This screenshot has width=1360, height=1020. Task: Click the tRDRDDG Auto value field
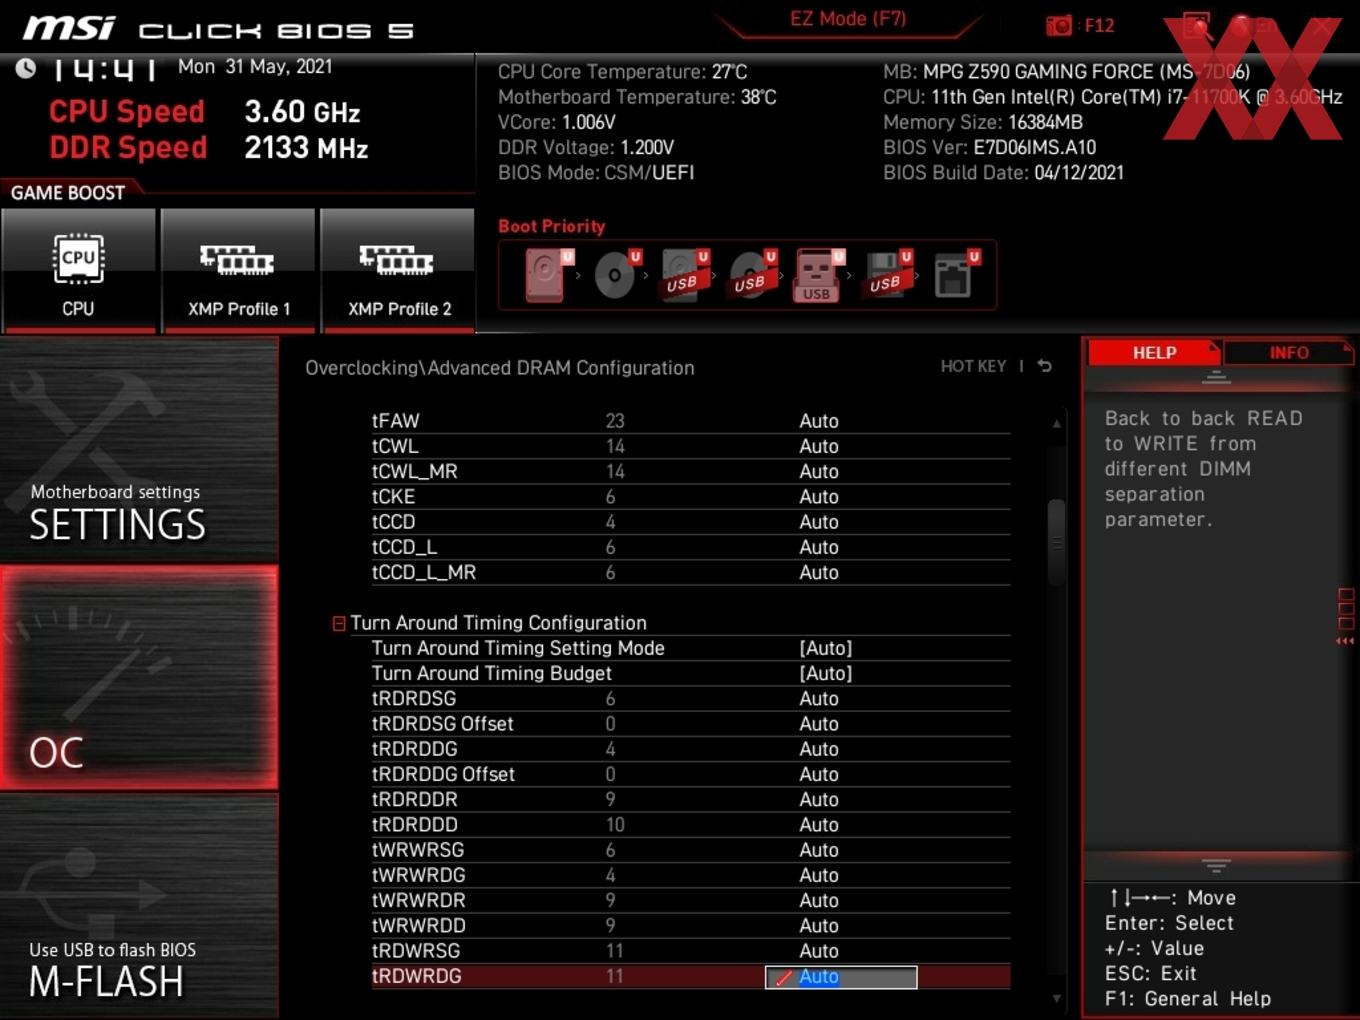coord(819,749)
